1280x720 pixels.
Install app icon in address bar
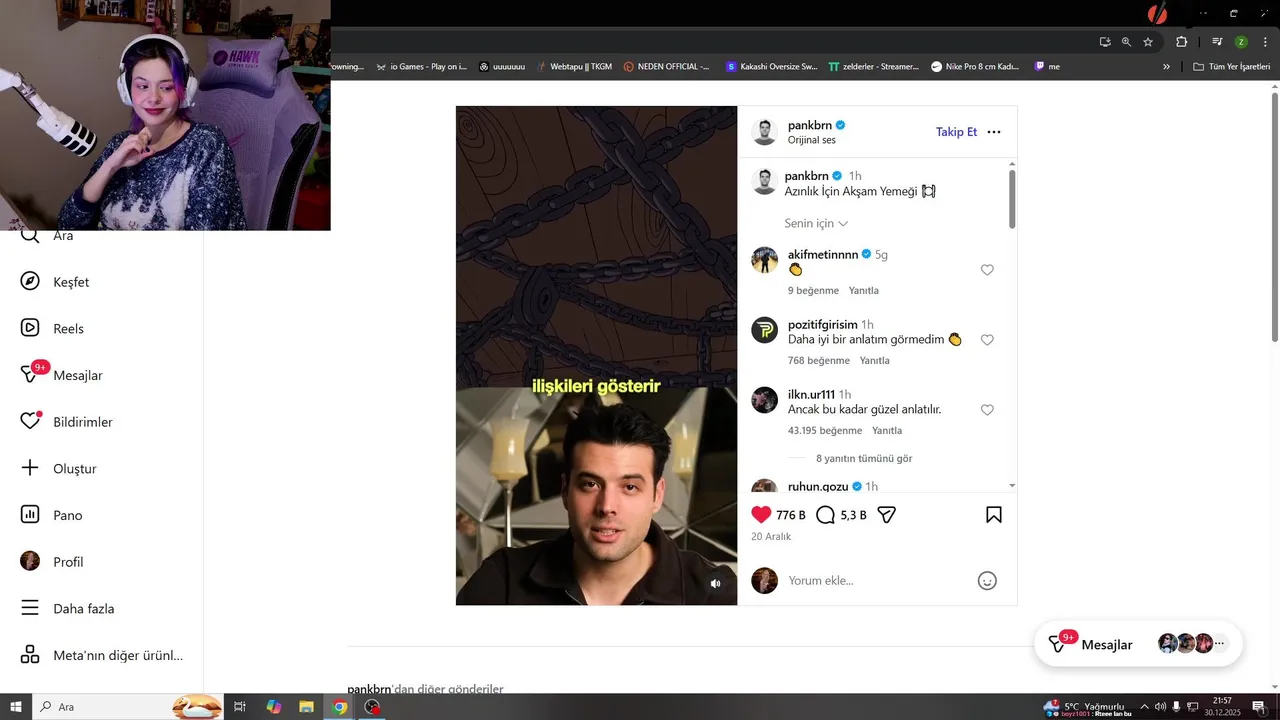click(x=1104, y=42)
